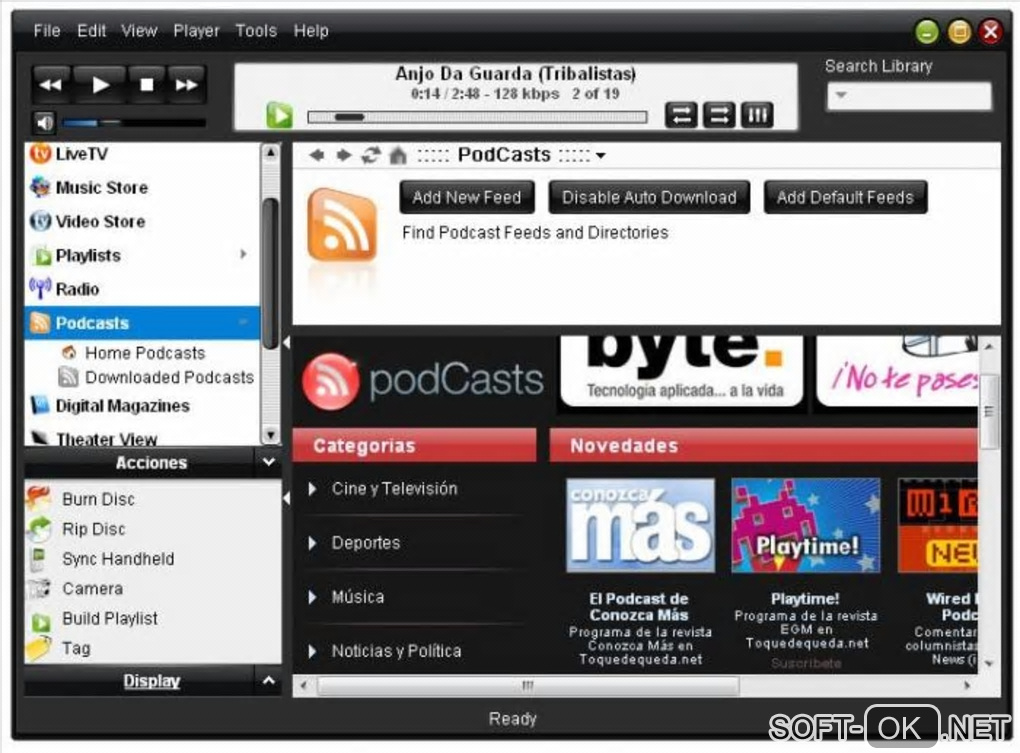
Task: Click Disable Auto Download button
Action: [x=649, y=198]
